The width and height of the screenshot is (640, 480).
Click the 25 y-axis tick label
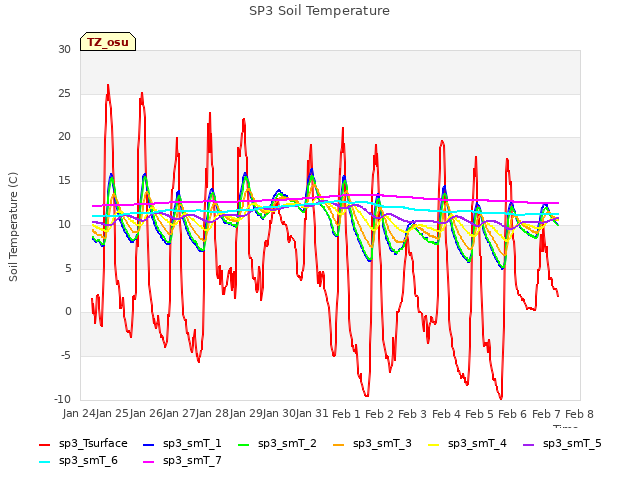[64, 93]
